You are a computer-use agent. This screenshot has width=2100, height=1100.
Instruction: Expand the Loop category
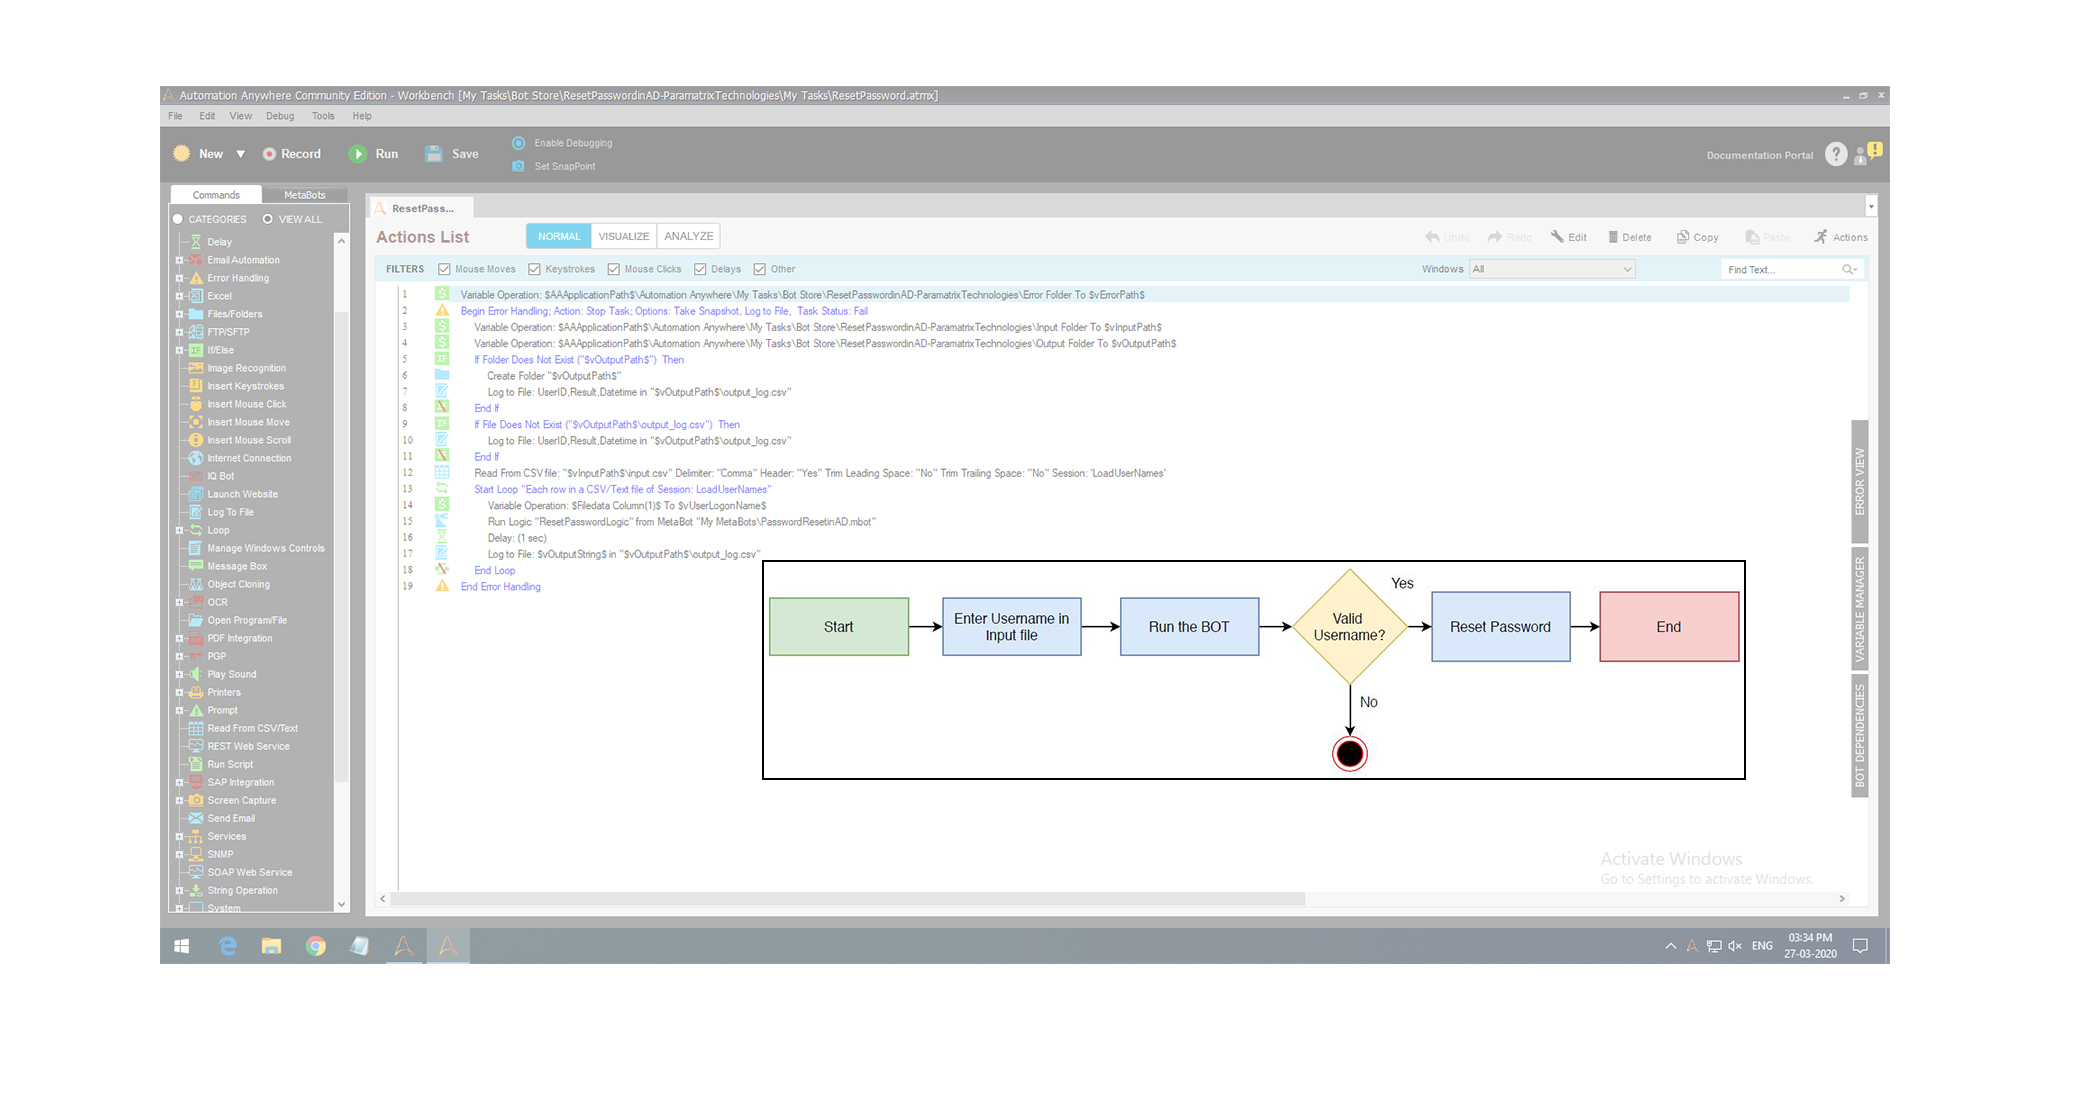pyautogui.click(x=179, y=530)
